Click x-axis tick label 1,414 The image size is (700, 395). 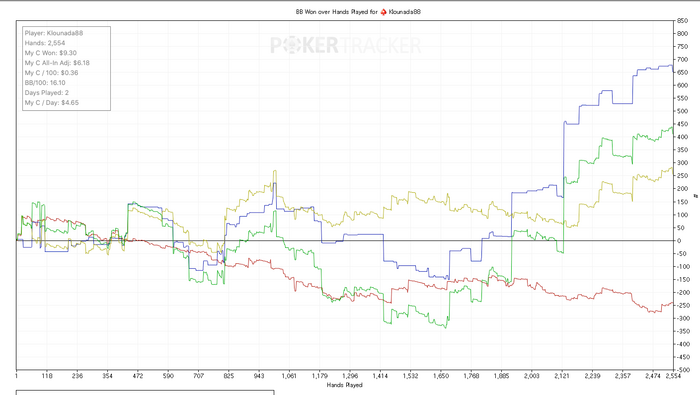tap(380, 376)
